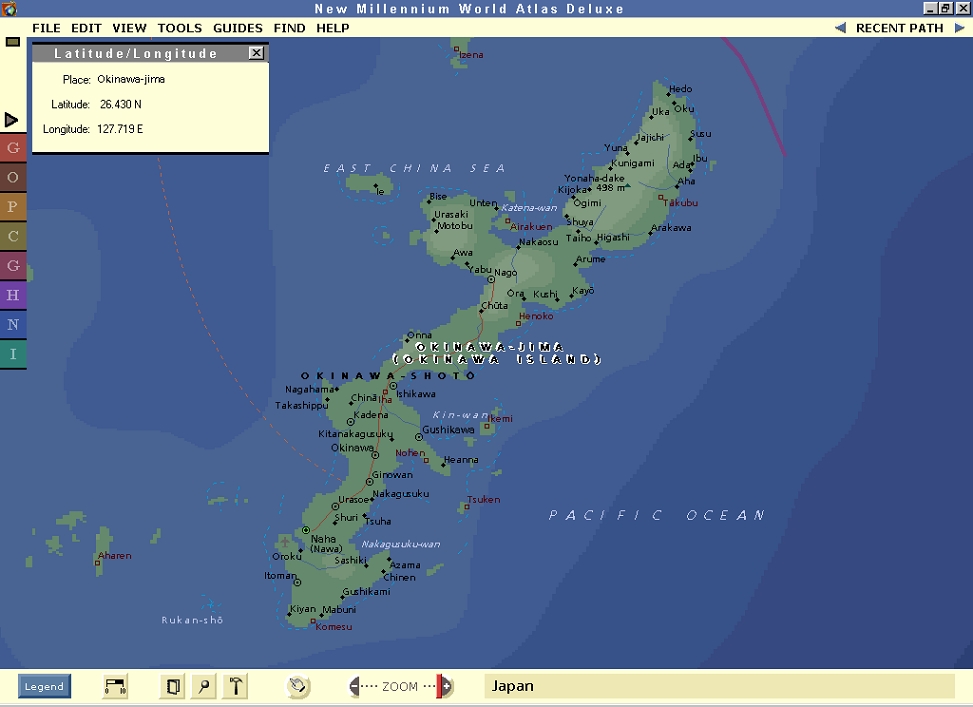The width and height of the screenshot is (973, 707).
Task: Open the GUIDES menu
Action: click(238, 28)
